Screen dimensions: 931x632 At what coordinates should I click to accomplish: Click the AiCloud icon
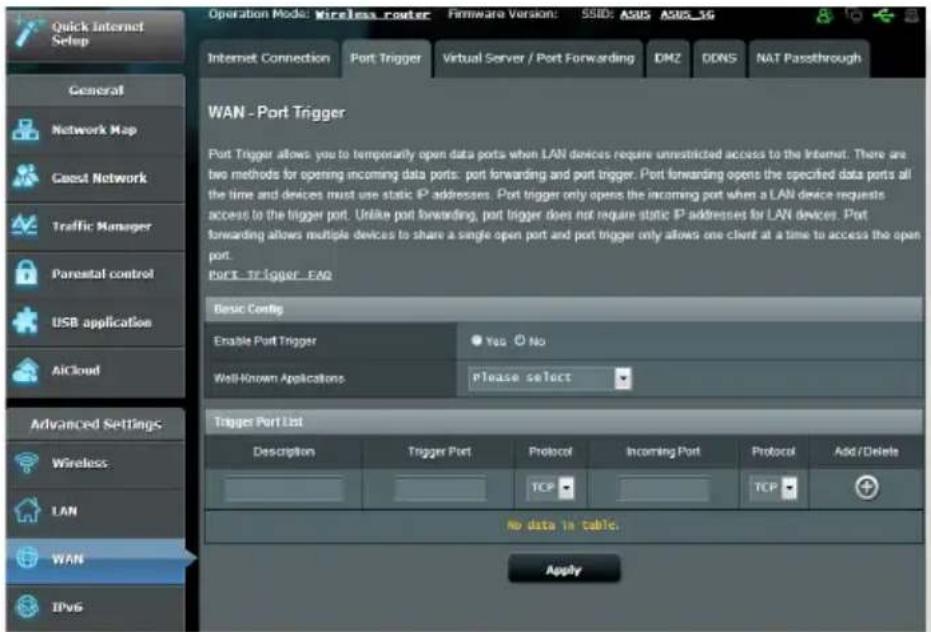[x=26, y=371]
